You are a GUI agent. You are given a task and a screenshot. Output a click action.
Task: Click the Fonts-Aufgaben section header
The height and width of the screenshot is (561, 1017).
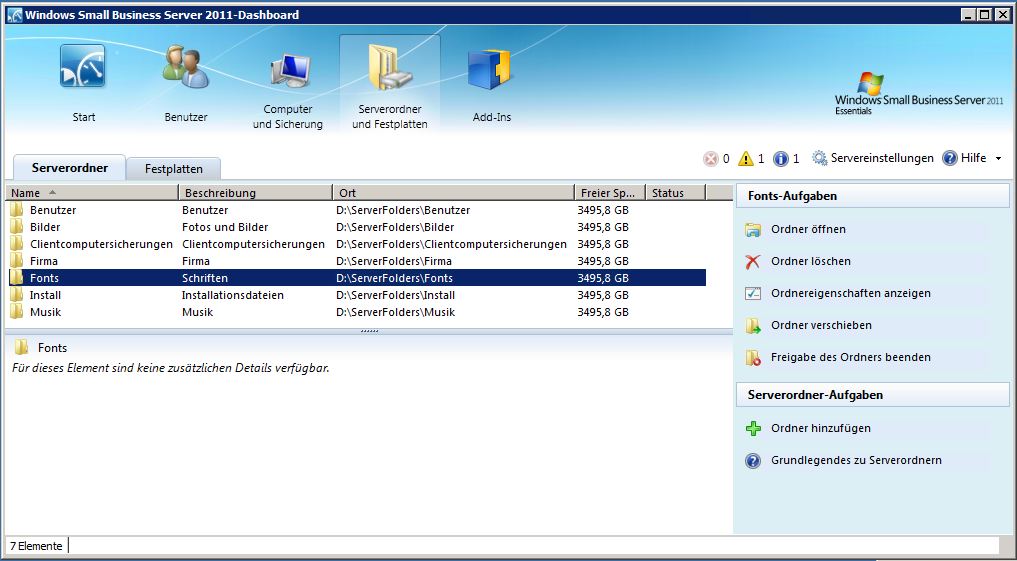(x=872, y=196)
